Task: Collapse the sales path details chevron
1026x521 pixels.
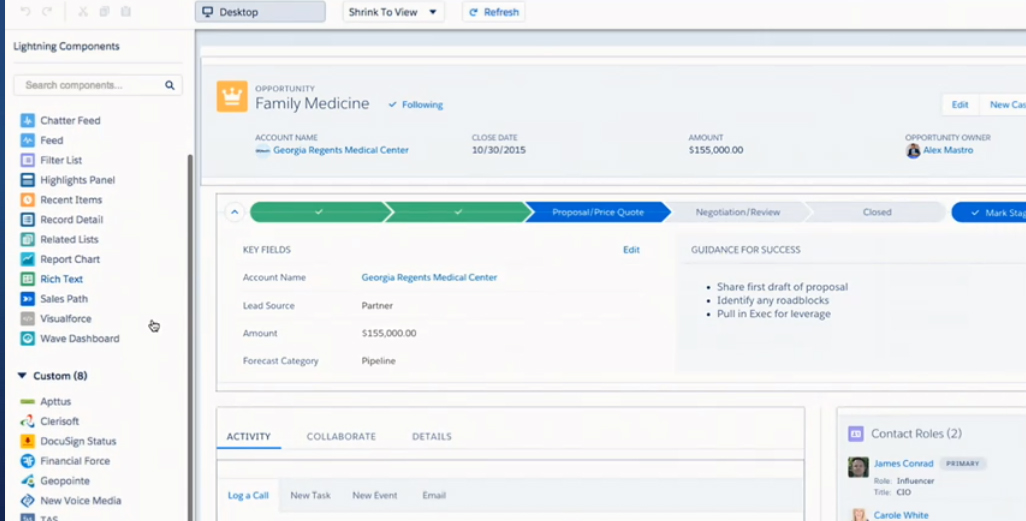Action: tap(234, 212)
